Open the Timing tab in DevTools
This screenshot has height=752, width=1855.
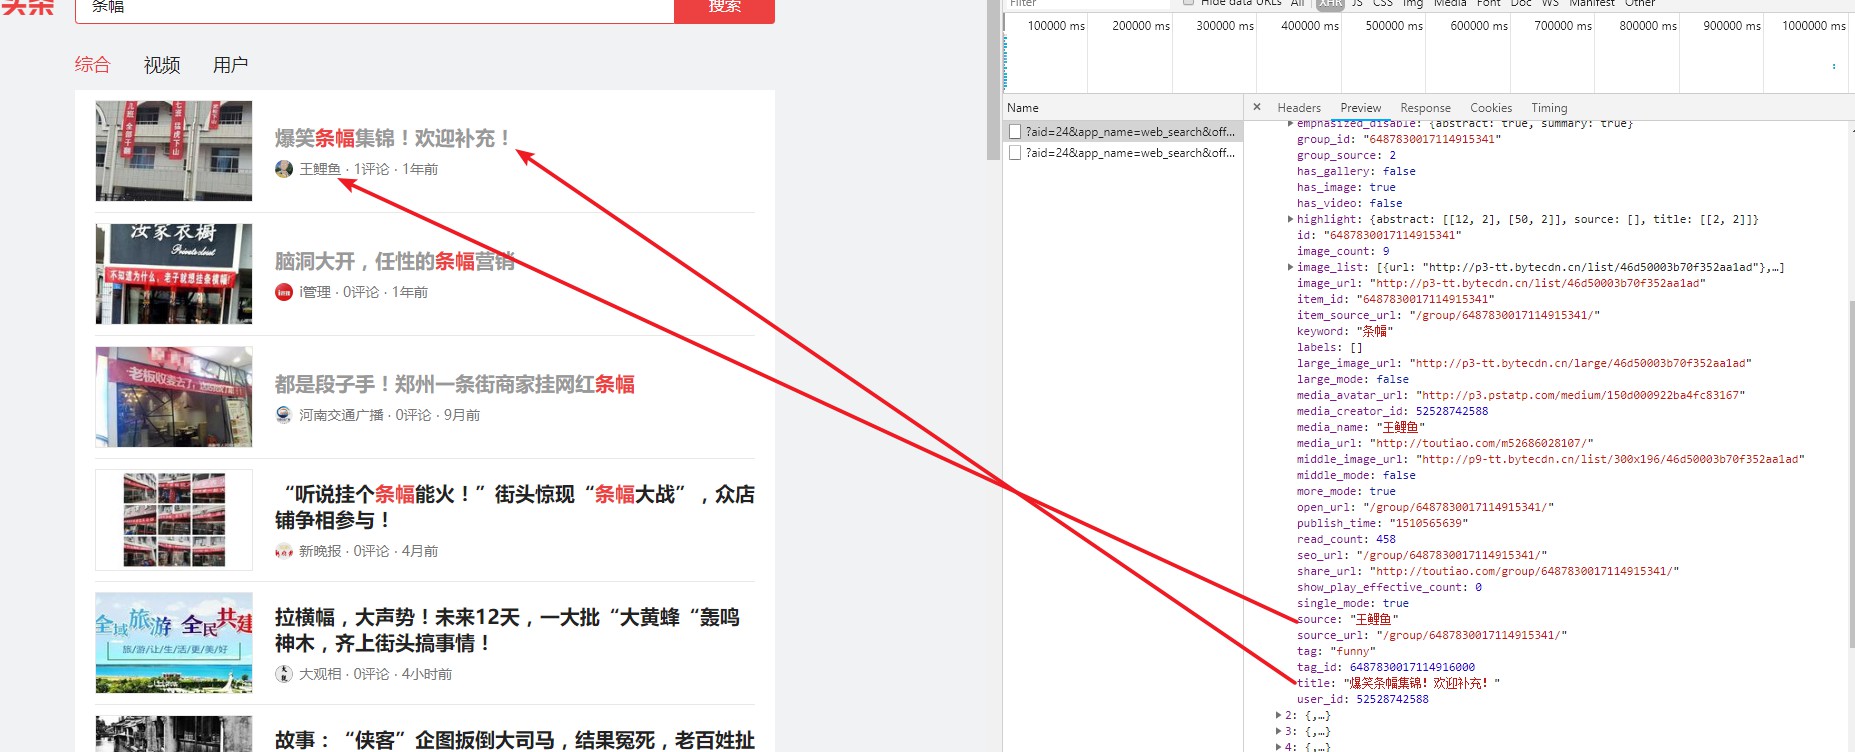[x=1549, y=108]
